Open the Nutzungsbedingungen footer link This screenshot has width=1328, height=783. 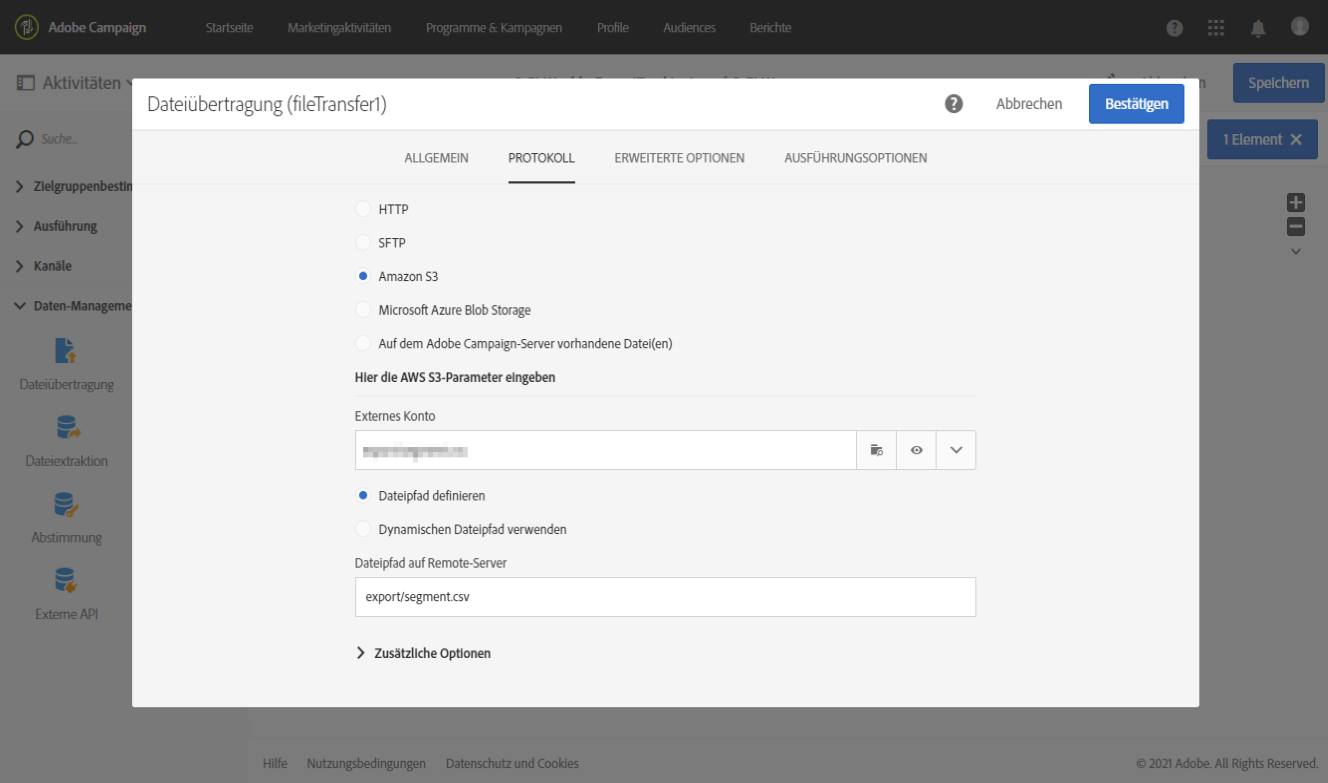(x=366, y=763)
